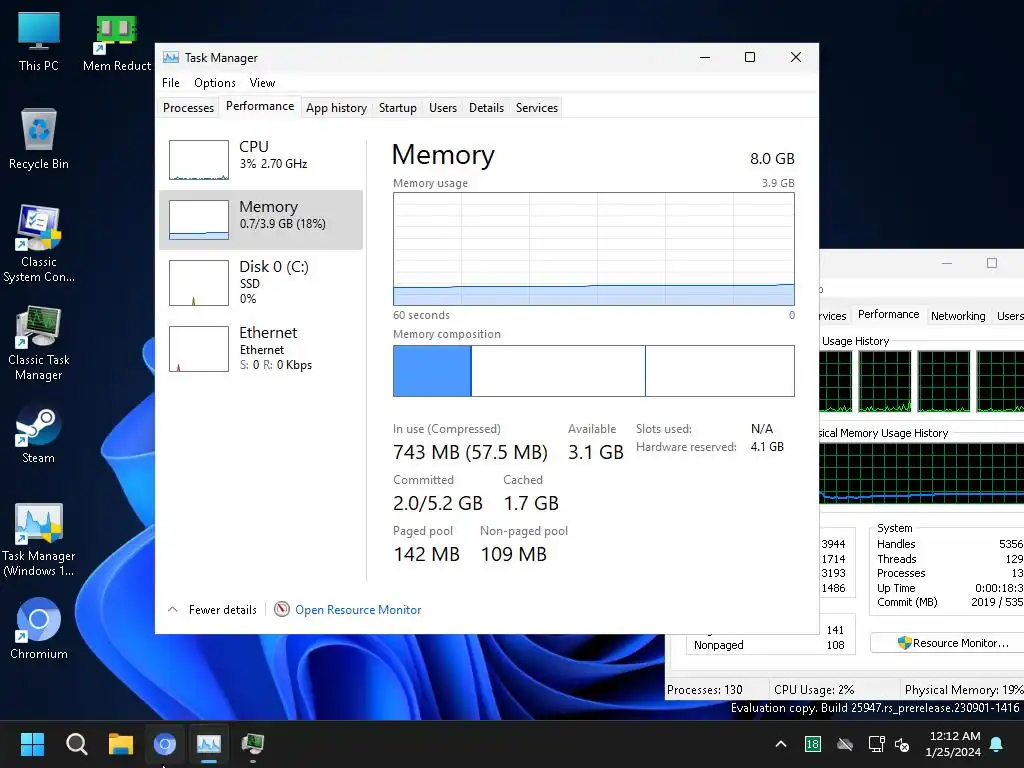
Task: Select the Disk 0 (C:) performance entry
Action: click(261, 282)
